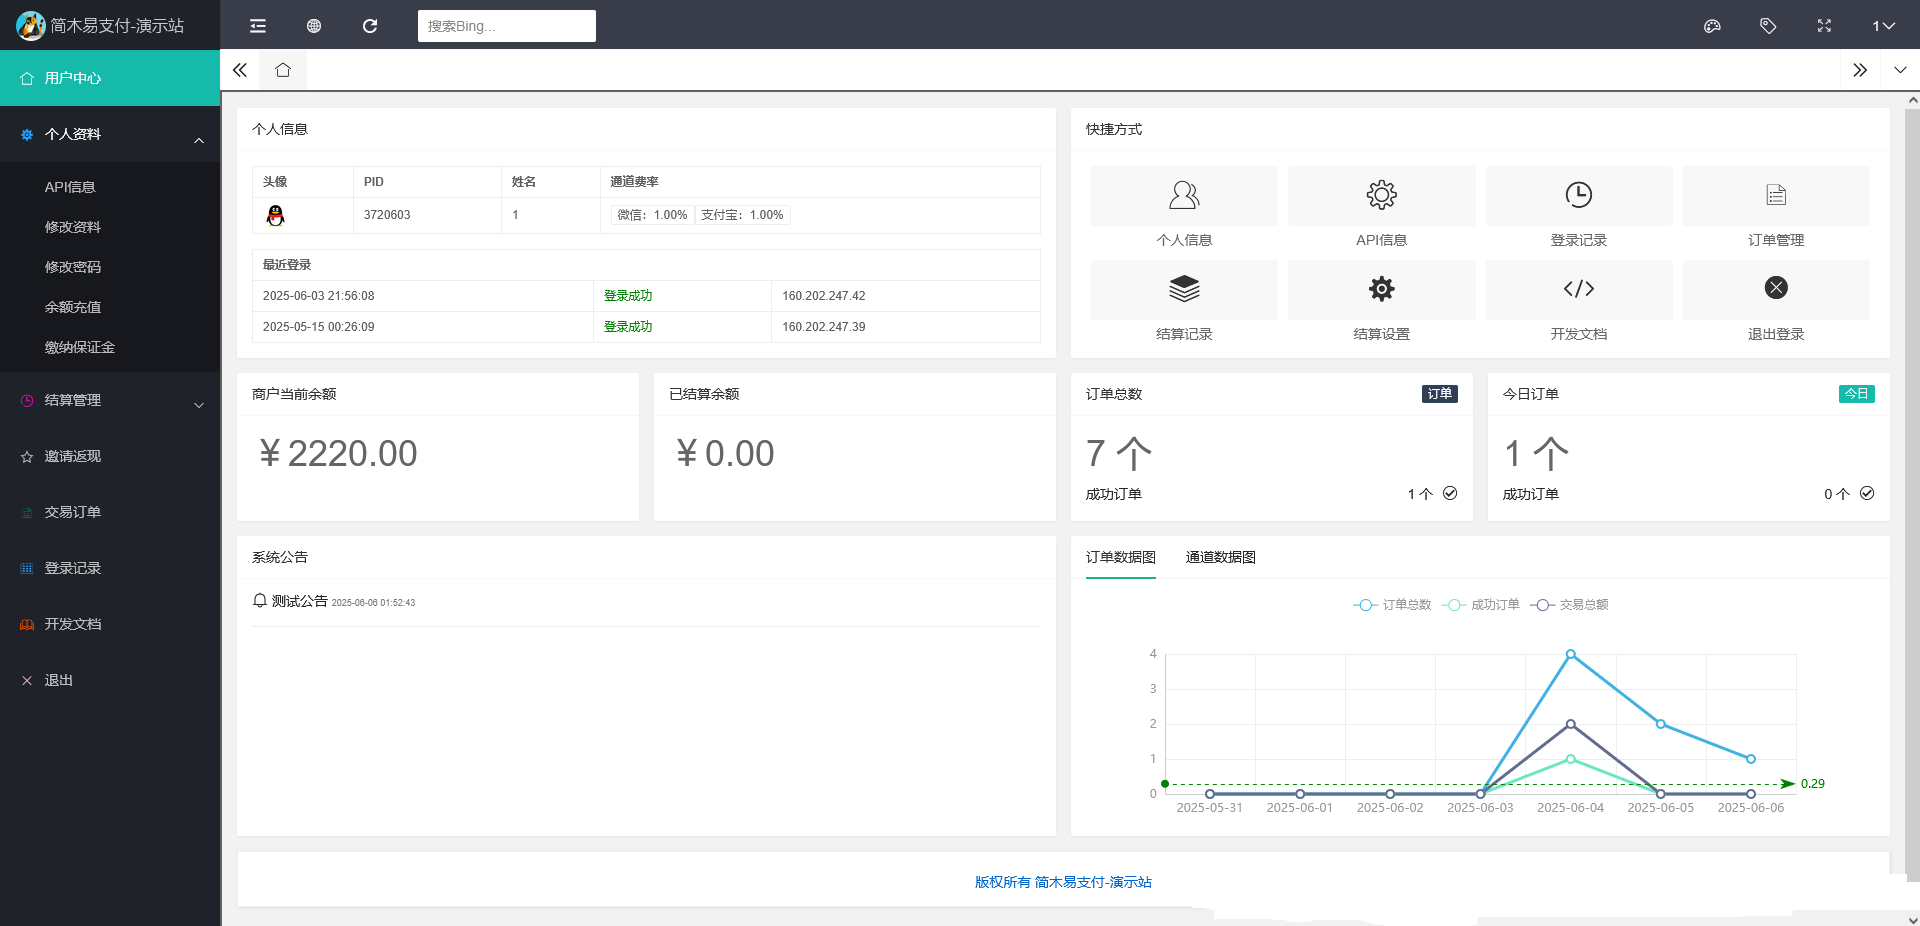Toggle 交易总额 series in chart legend
Image resolution: width=1920 pixels, height=926 pixels.
[1570, 605]
